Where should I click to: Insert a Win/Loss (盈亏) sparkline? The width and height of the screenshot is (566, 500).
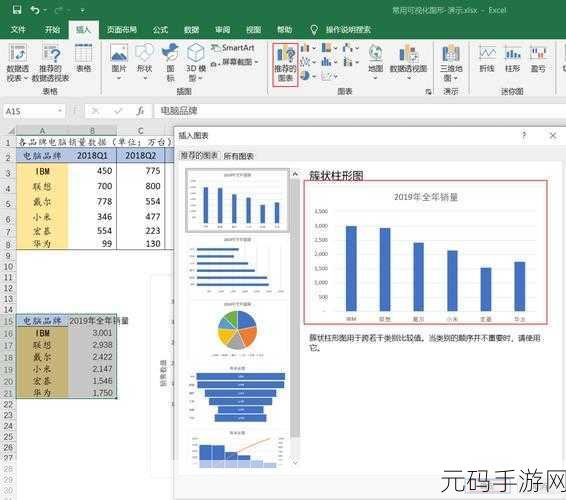tap(538, 58)
